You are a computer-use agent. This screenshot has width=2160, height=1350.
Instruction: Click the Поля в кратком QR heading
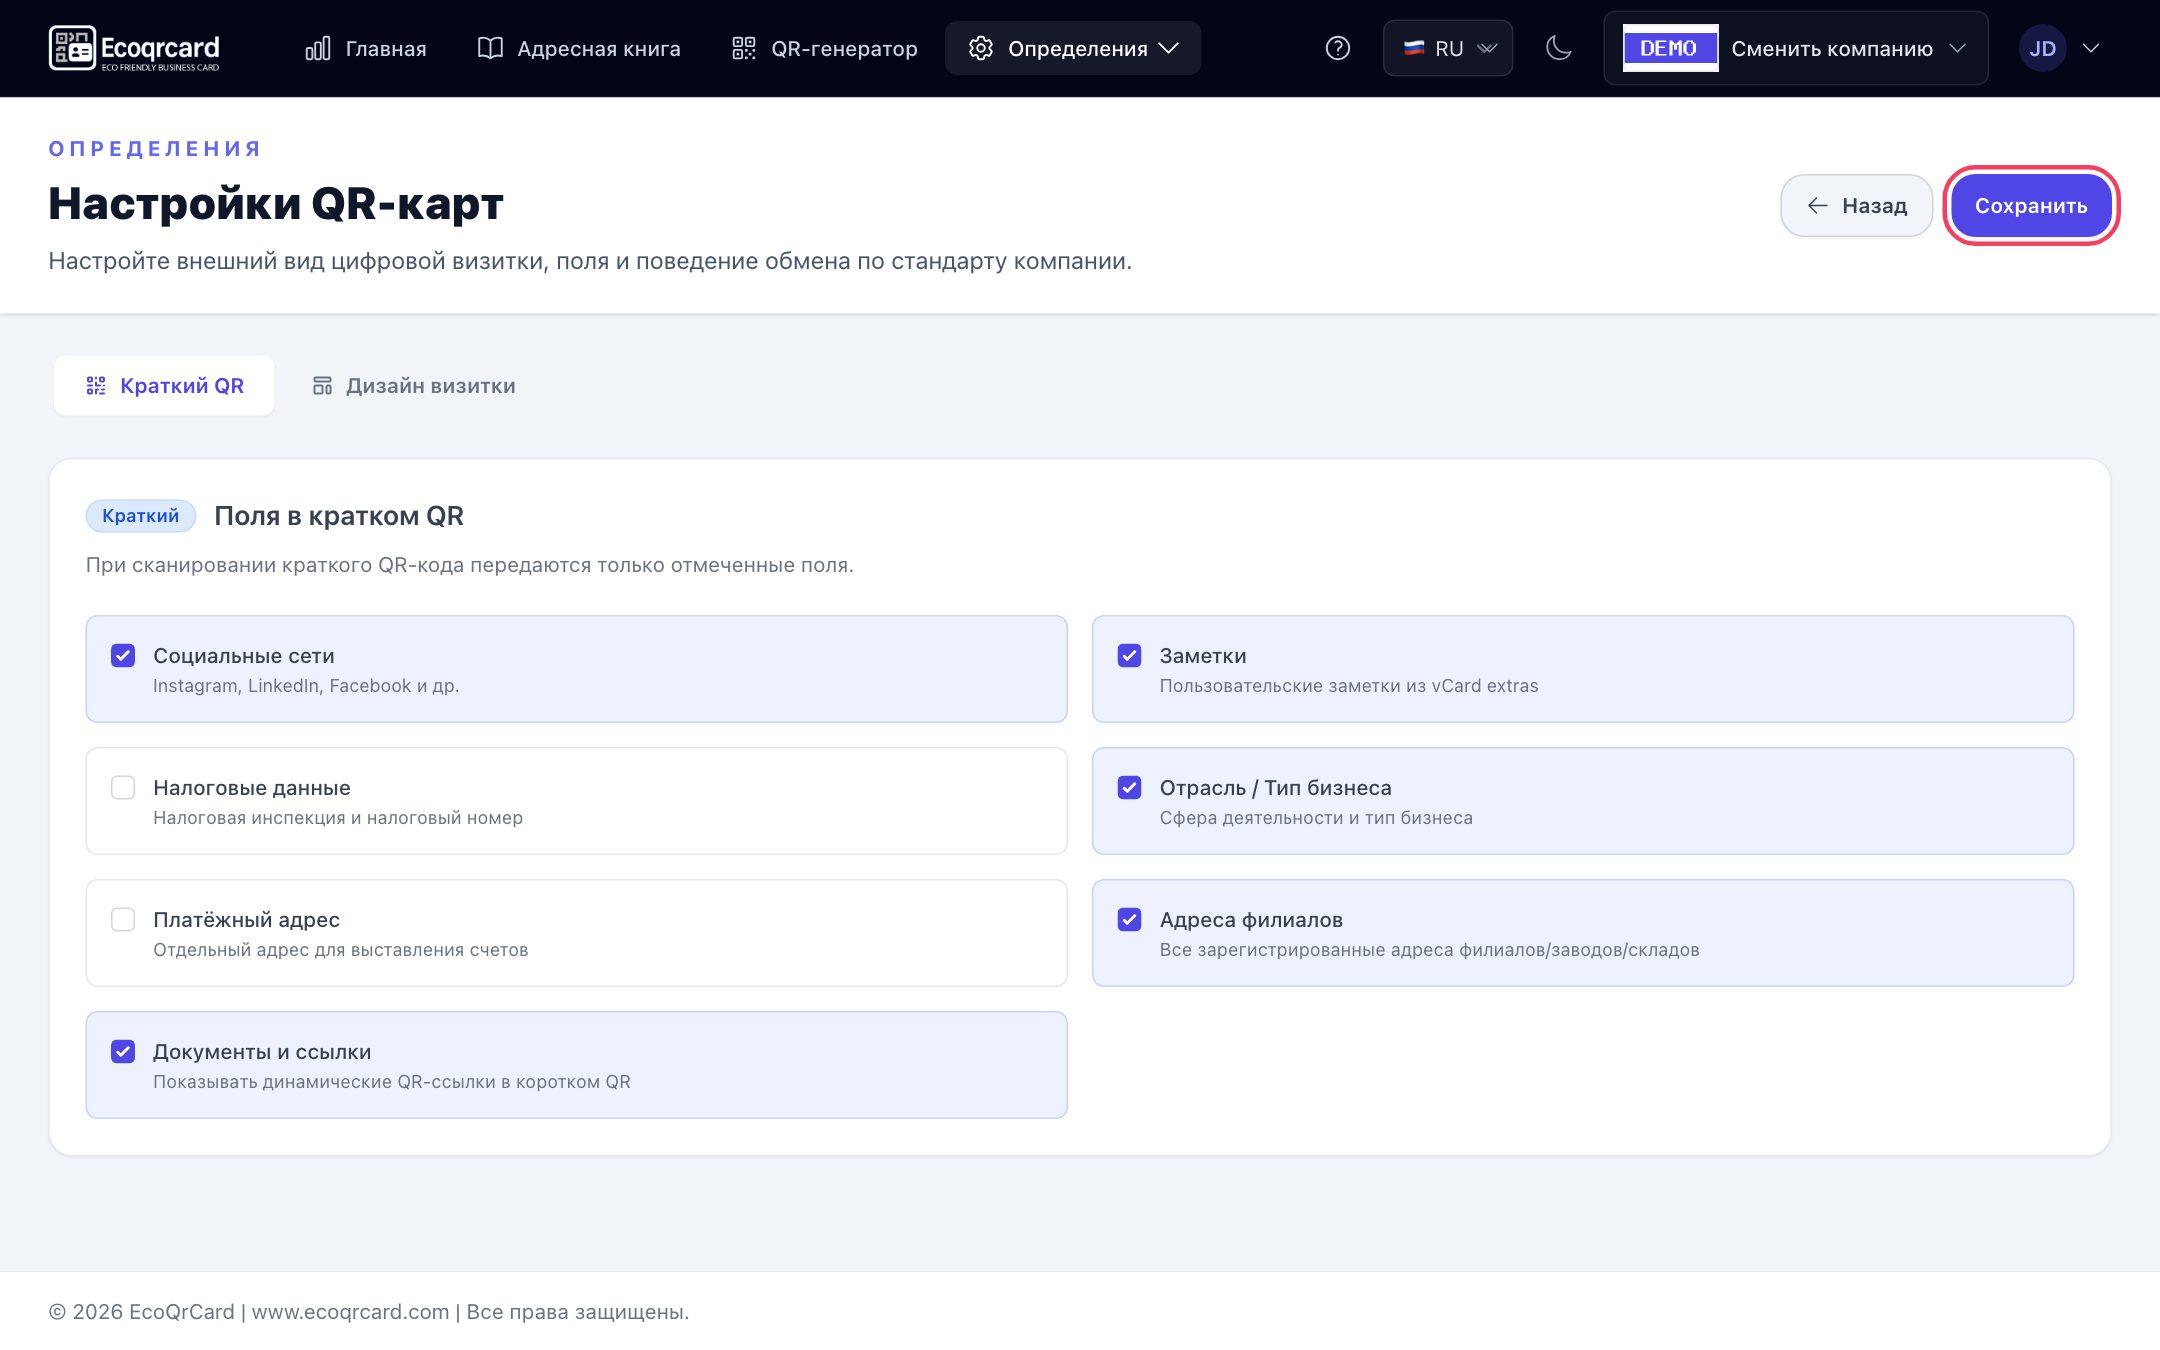[x=339, y=516]
